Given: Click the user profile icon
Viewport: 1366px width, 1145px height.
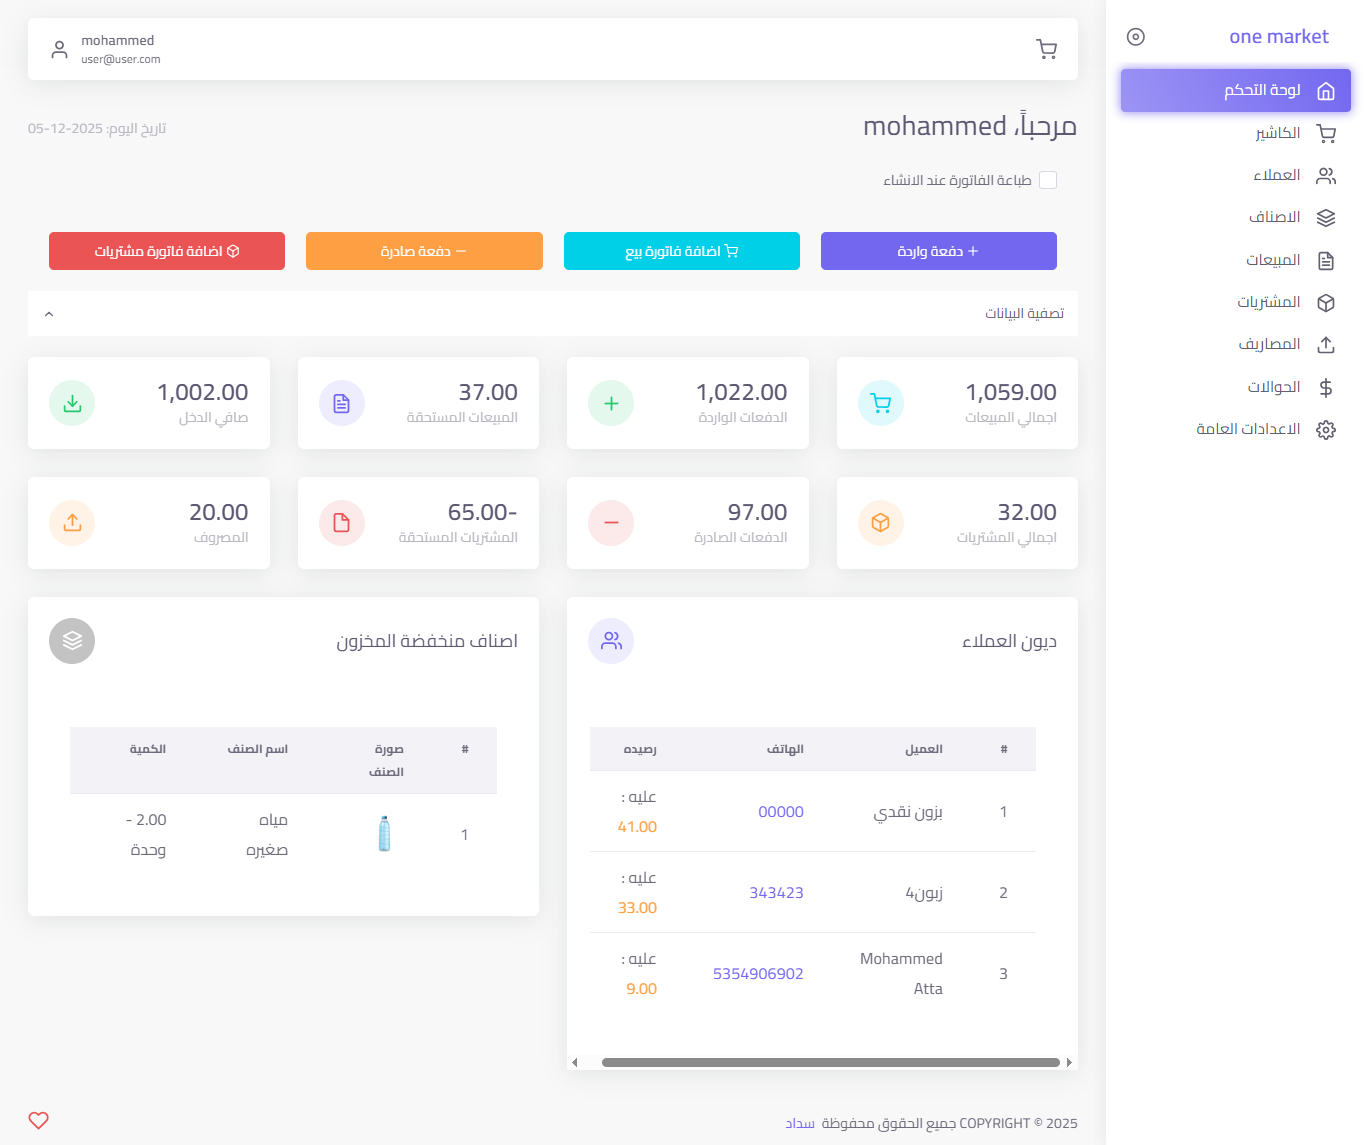Looking at the screenshot, I should (60, 49).
